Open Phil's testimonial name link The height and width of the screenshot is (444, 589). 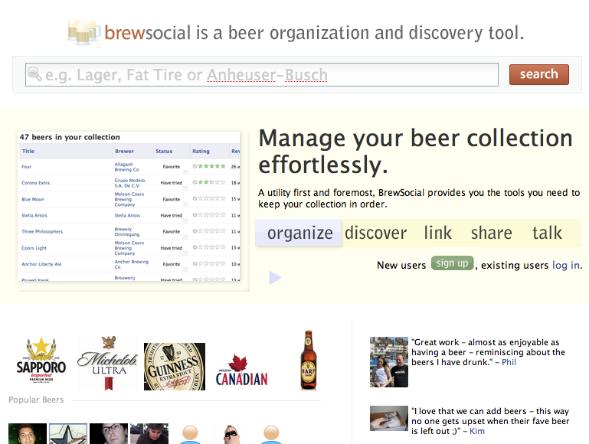509,362
